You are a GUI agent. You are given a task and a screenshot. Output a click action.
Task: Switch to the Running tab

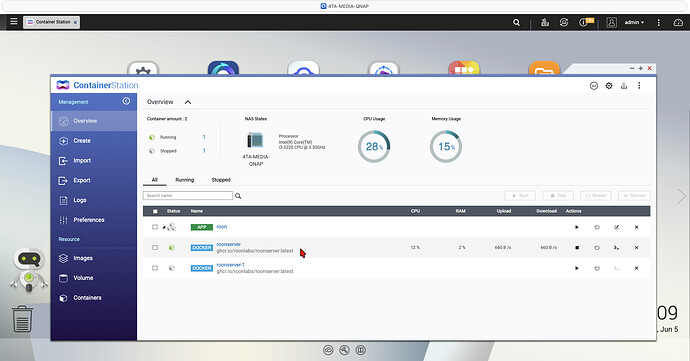(184, 180)
